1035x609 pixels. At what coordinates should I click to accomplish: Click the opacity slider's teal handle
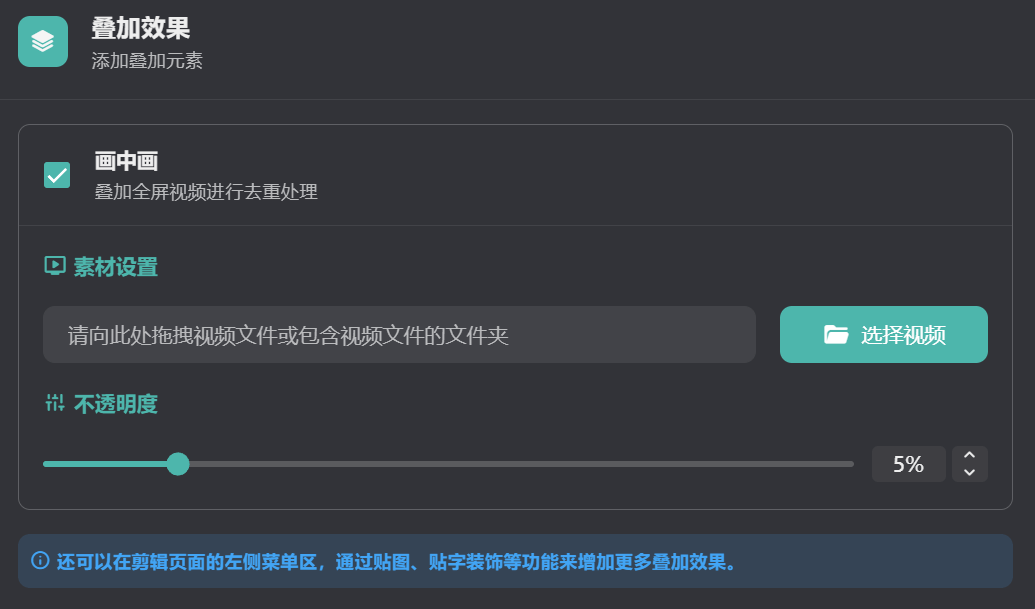click(178, 464)
